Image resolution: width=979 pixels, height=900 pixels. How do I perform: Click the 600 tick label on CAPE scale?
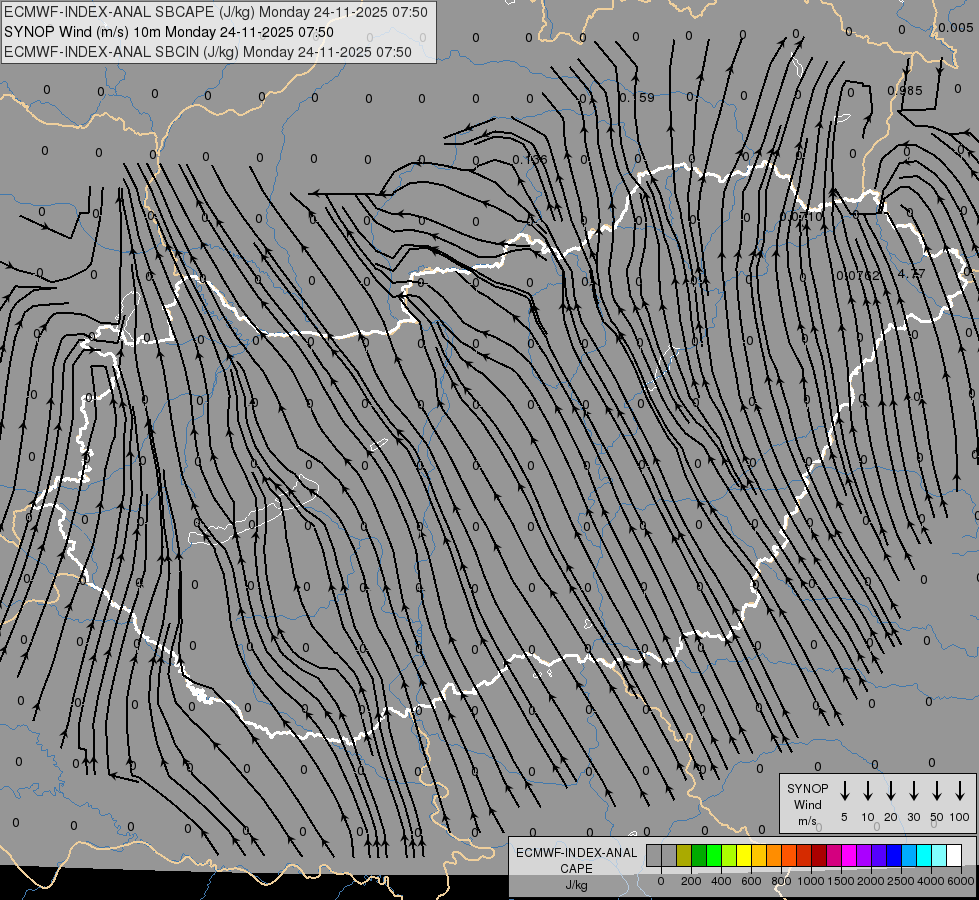pyautogui.click(x=751, y=881)
